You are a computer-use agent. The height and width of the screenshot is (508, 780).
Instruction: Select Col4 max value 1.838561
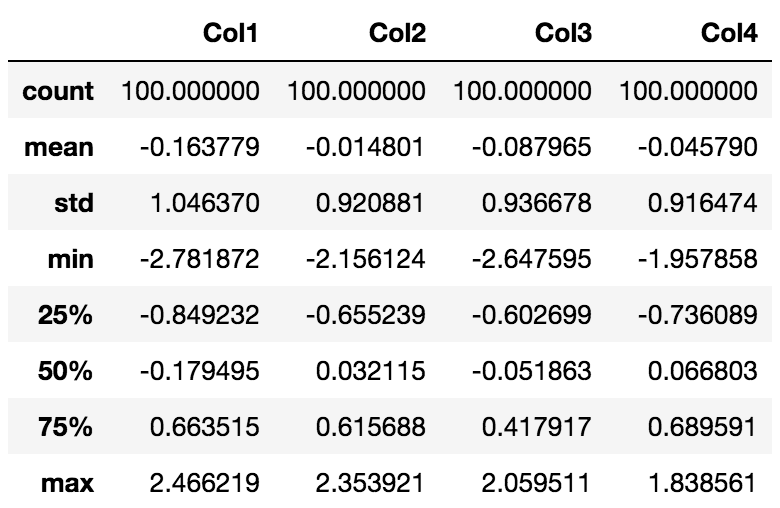tap(702, 483)
